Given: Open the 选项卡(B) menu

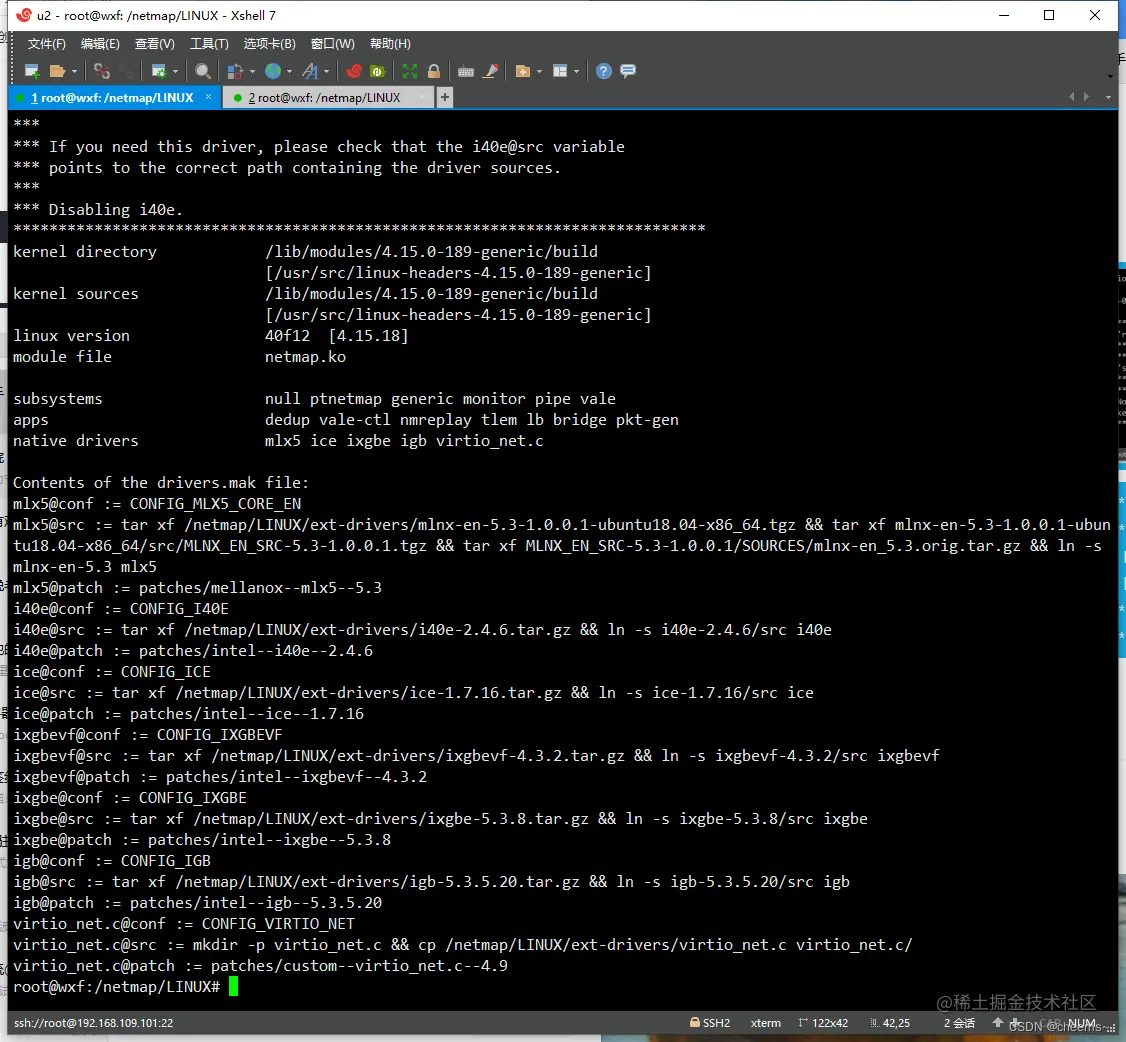Looking at the screenshot, I should click(x=269, y=44).
